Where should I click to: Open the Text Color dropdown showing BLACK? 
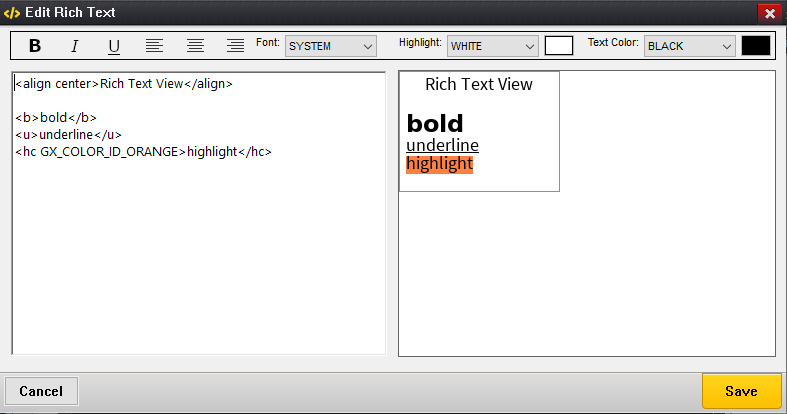pyautogui.click(x=690, y=46)
